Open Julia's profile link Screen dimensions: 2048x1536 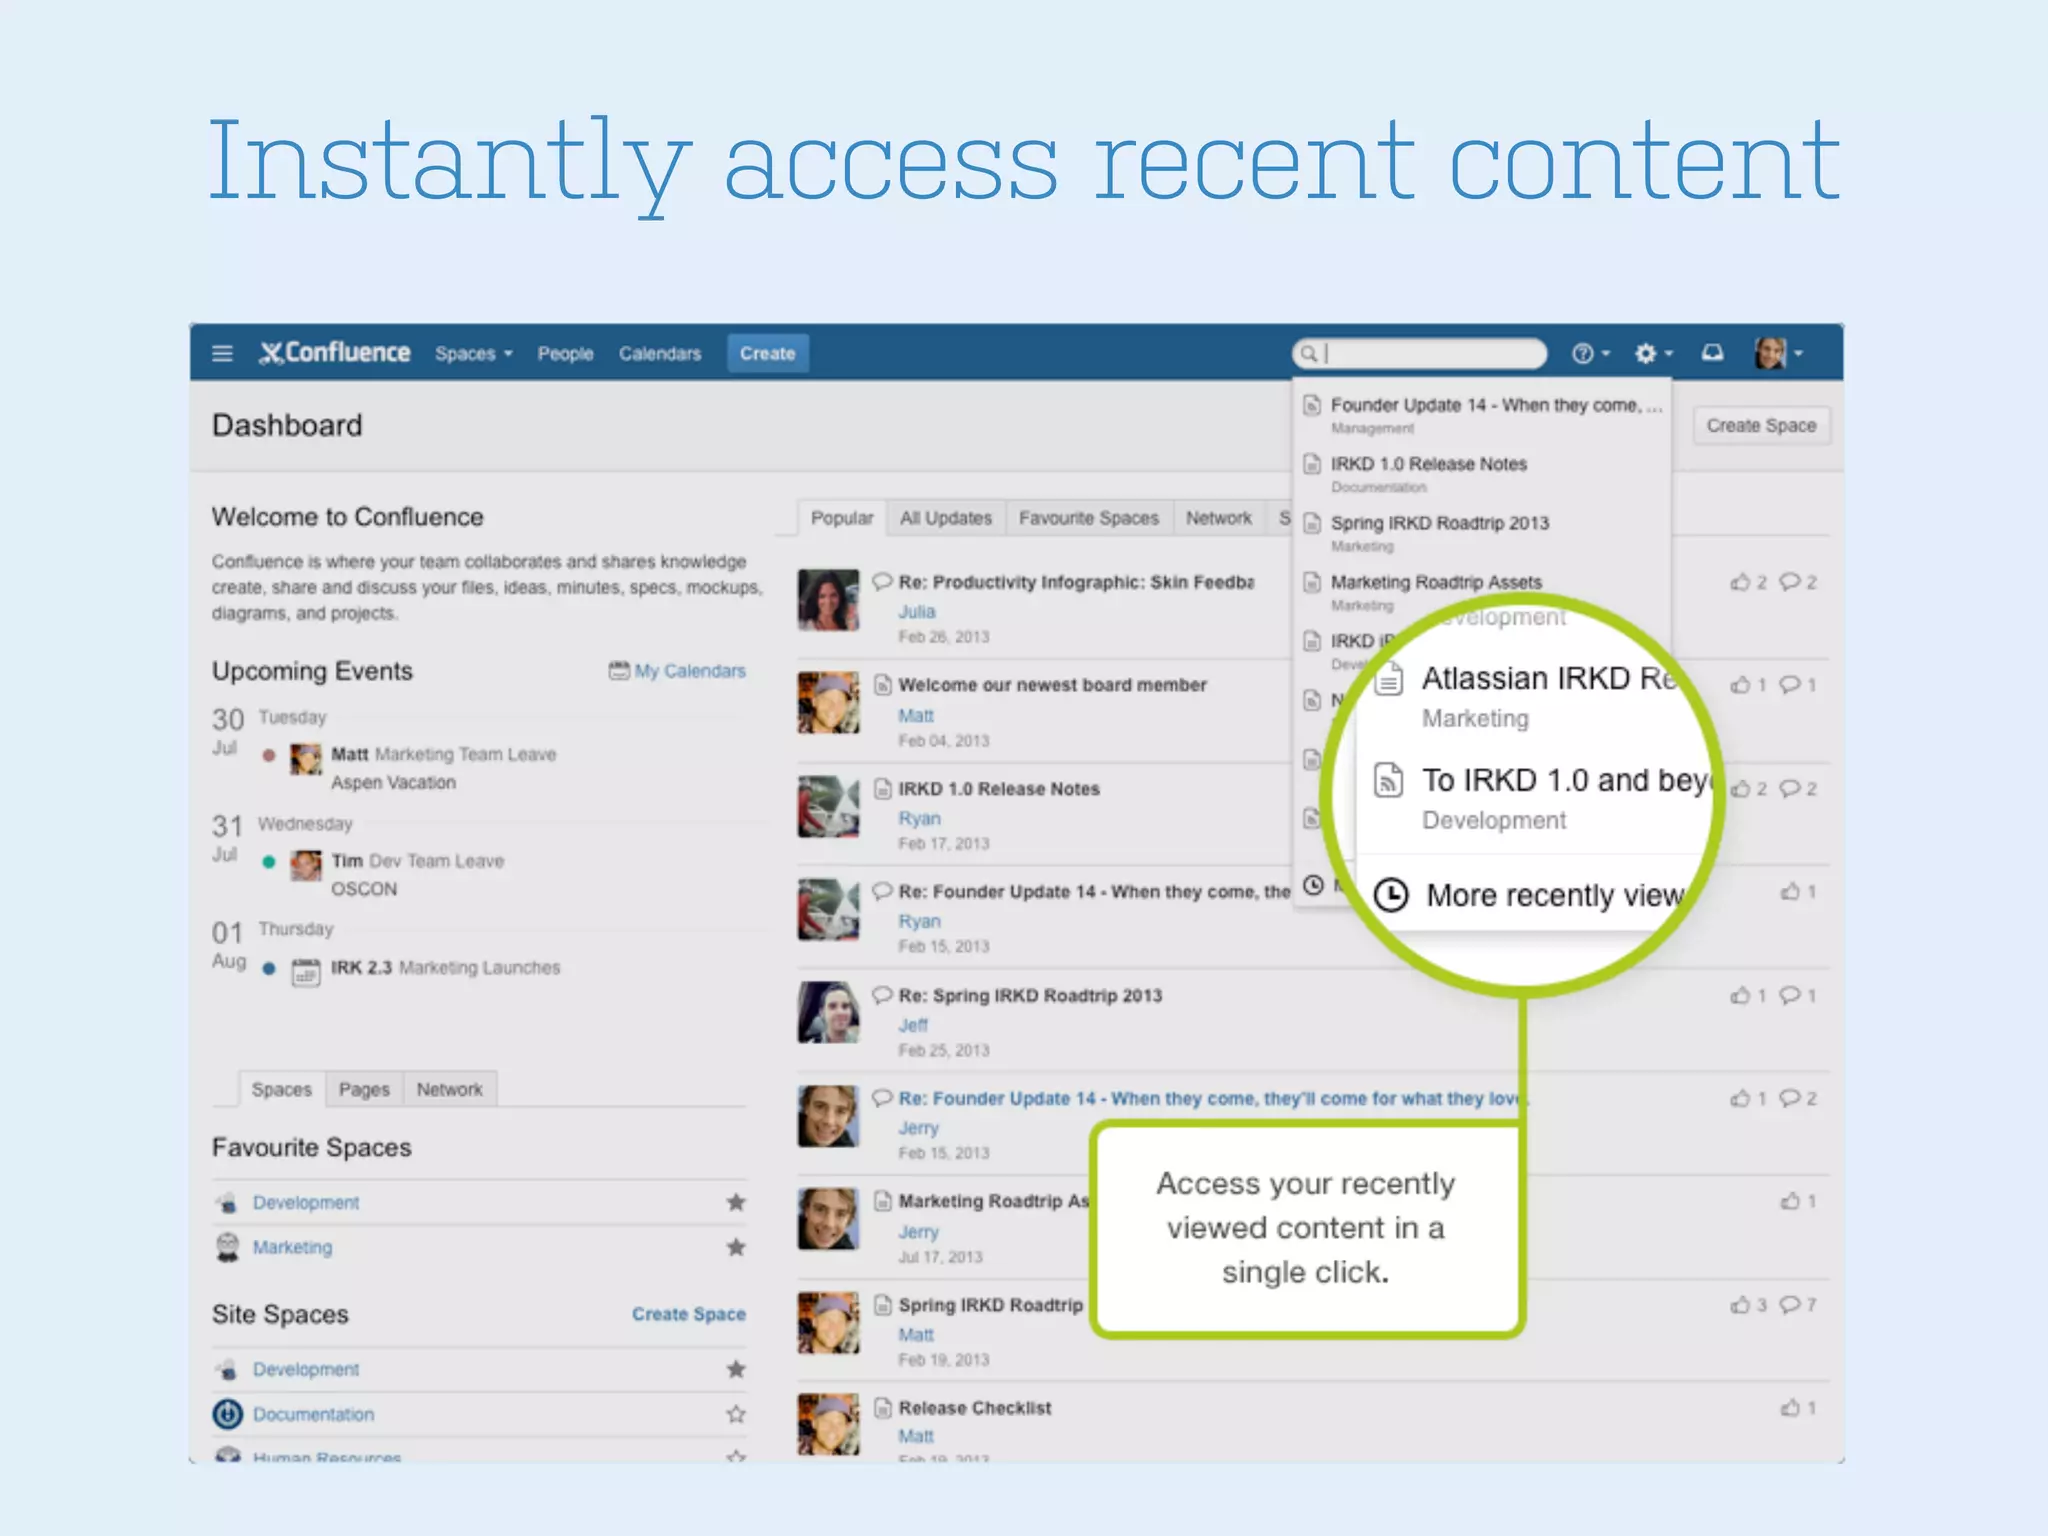[x=916, y=612]
